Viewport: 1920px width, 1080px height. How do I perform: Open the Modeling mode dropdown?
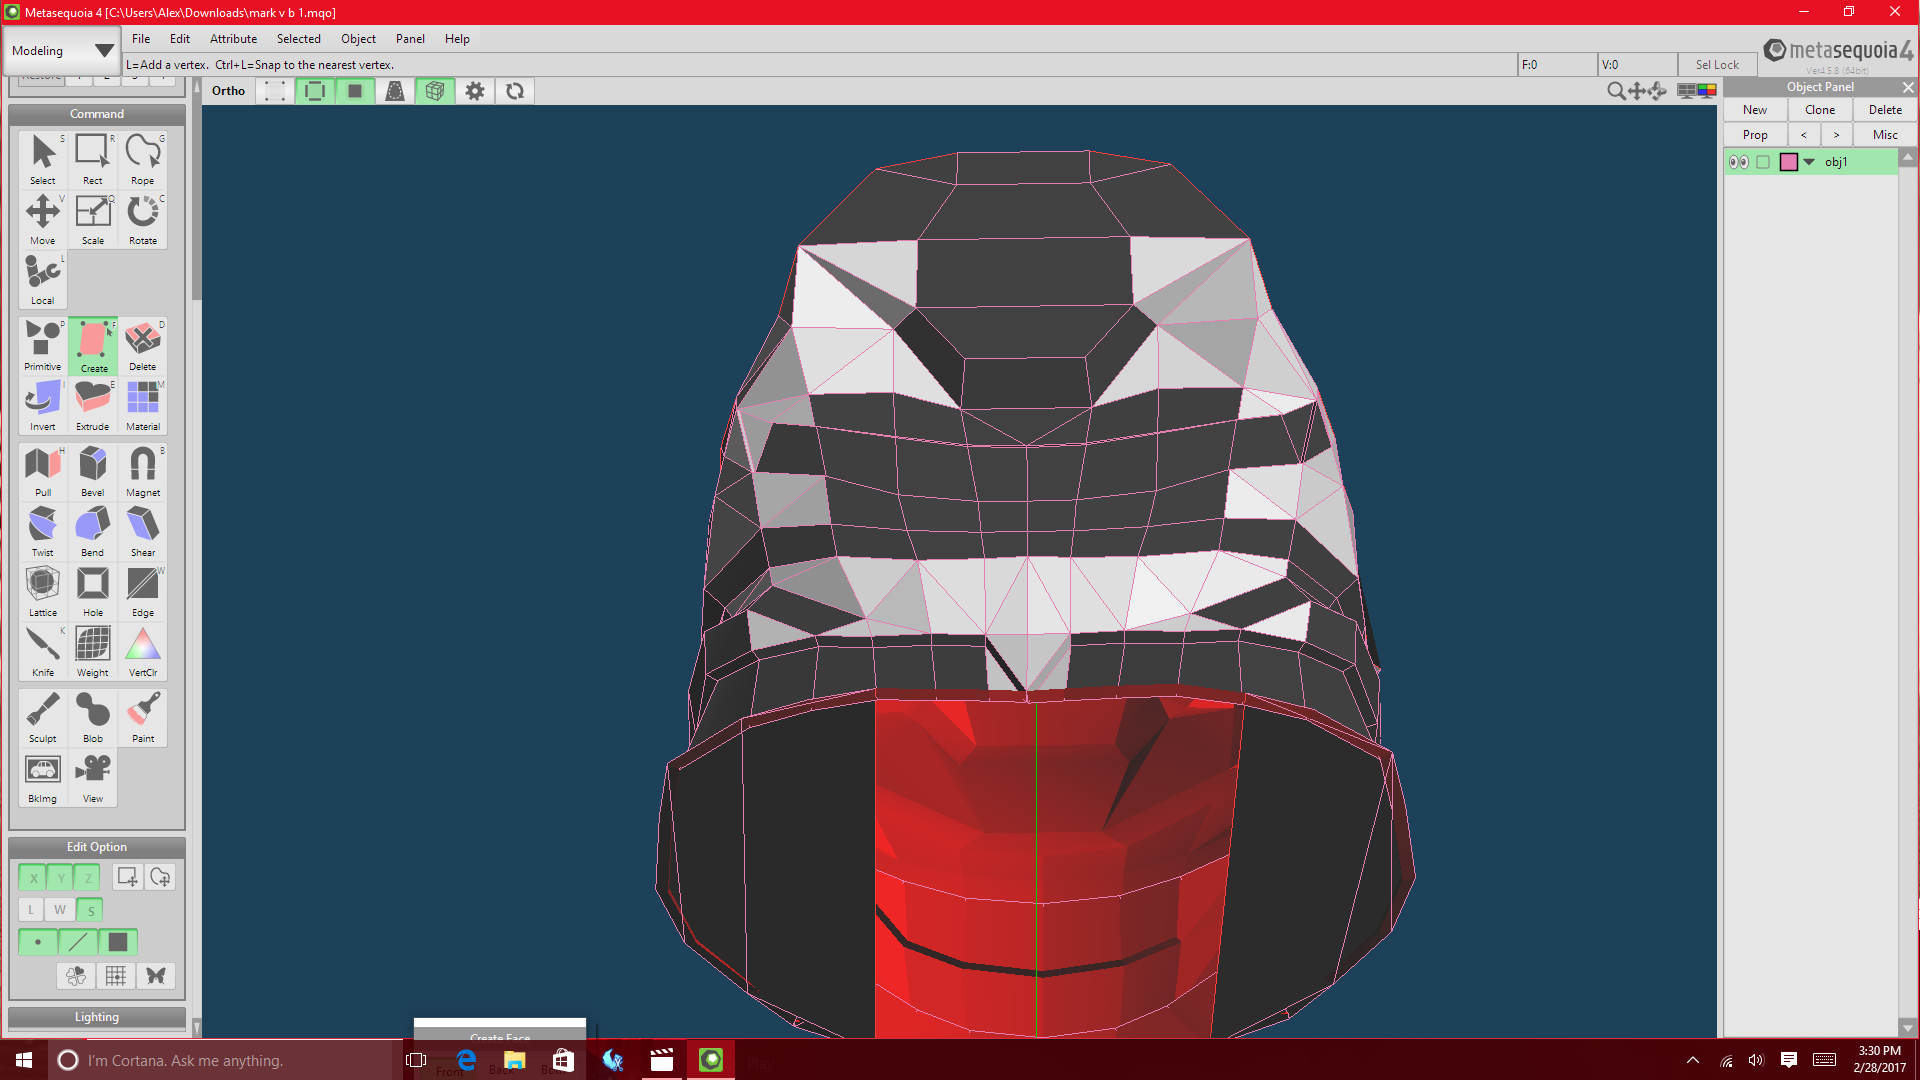click(61, 50)
